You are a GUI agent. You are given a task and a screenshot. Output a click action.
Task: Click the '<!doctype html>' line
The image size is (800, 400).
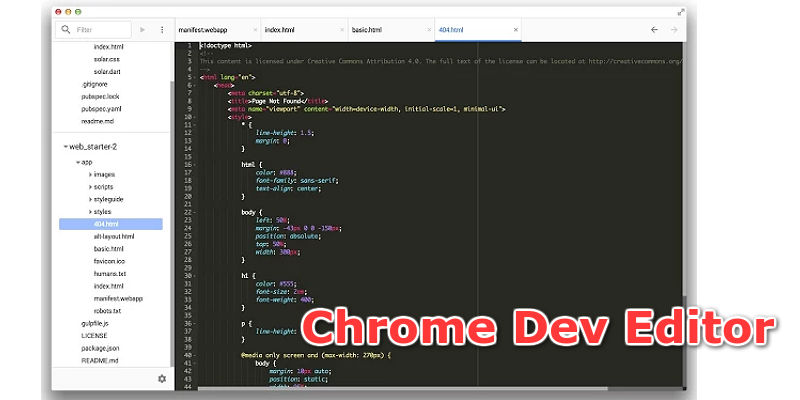[226, 45]
